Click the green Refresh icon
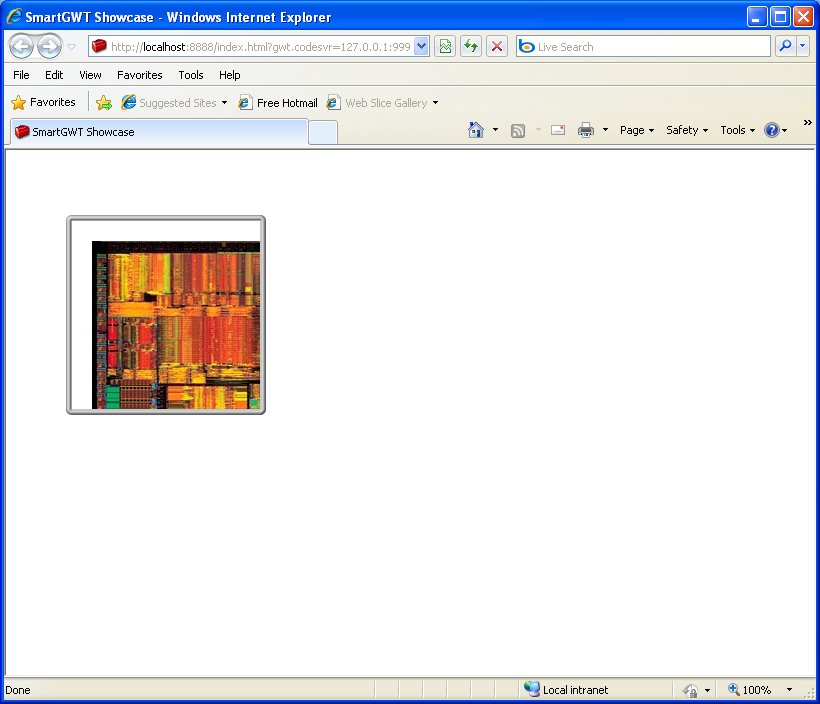This screenshot has width=820, height=704. (471, 47)
